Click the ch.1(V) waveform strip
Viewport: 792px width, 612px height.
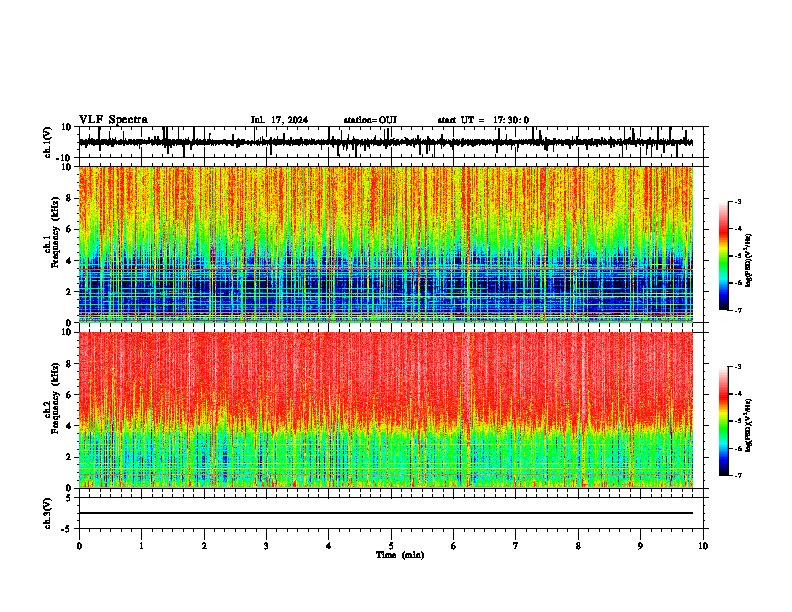pos(386,142)
